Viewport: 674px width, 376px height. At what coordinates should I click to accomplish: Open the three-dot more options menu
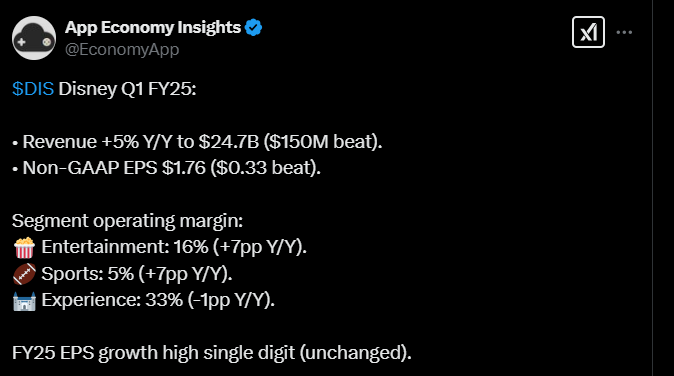(x=624, y=32)
